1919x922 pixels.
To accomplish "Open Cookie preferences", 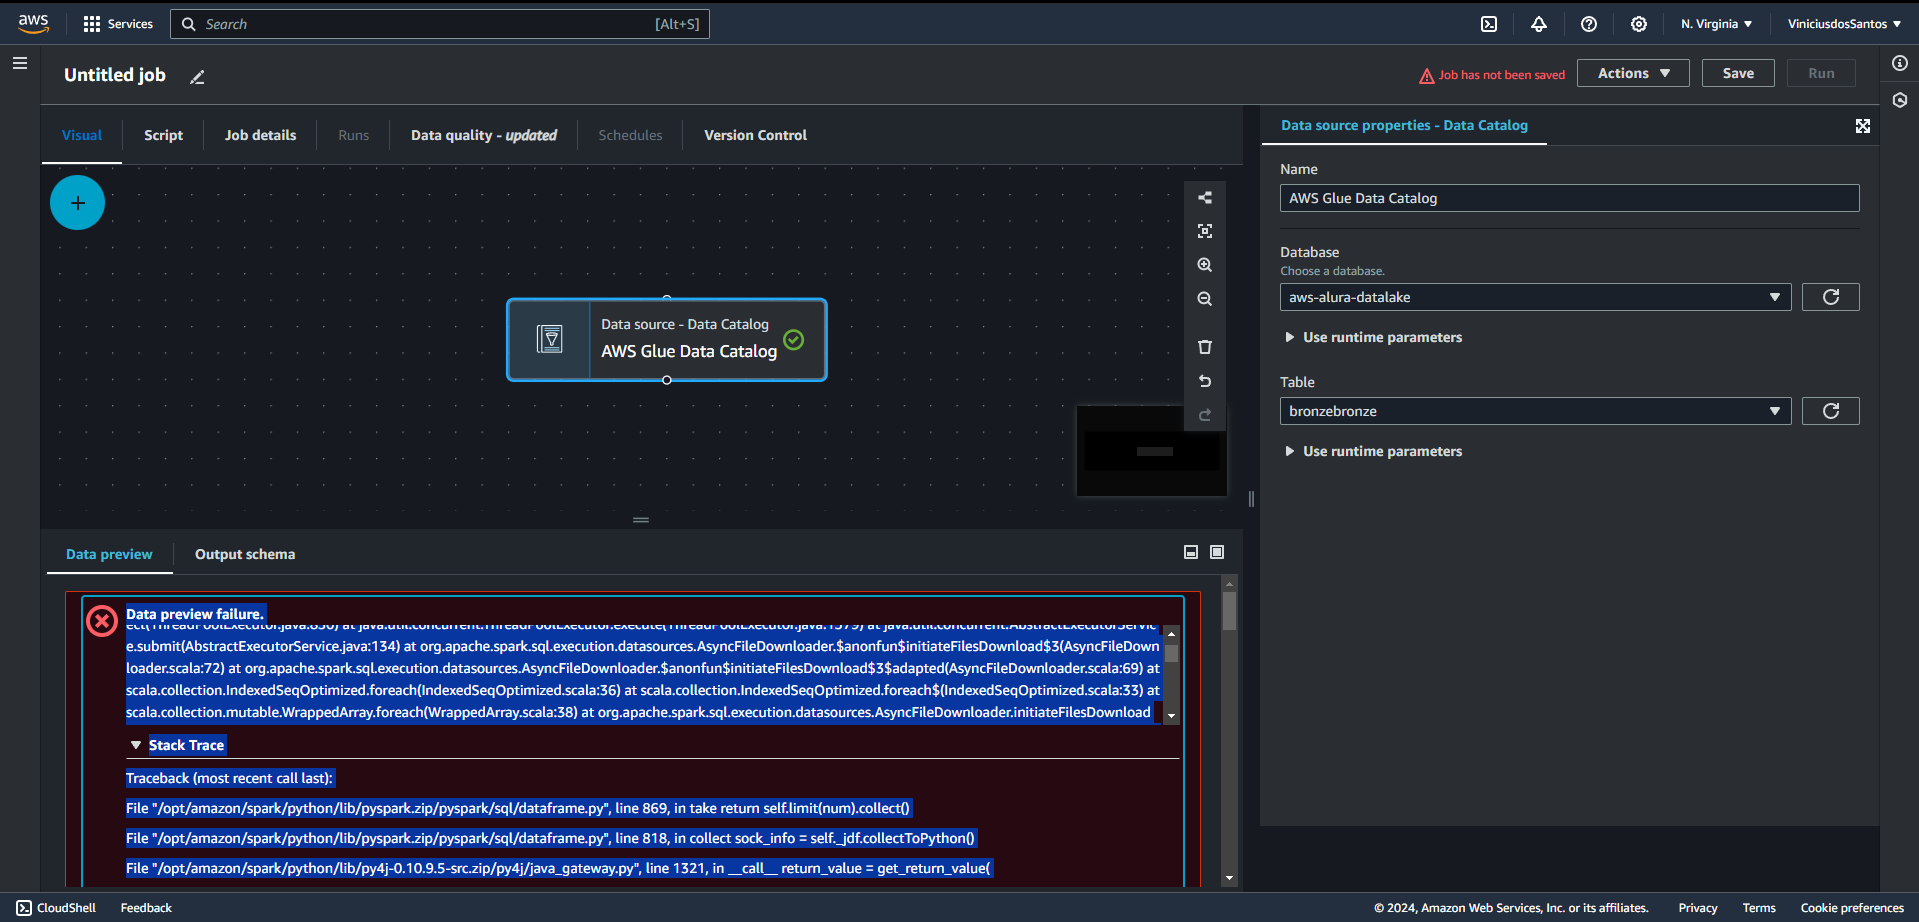I will pyautogui.click(x=1852, y=908).
